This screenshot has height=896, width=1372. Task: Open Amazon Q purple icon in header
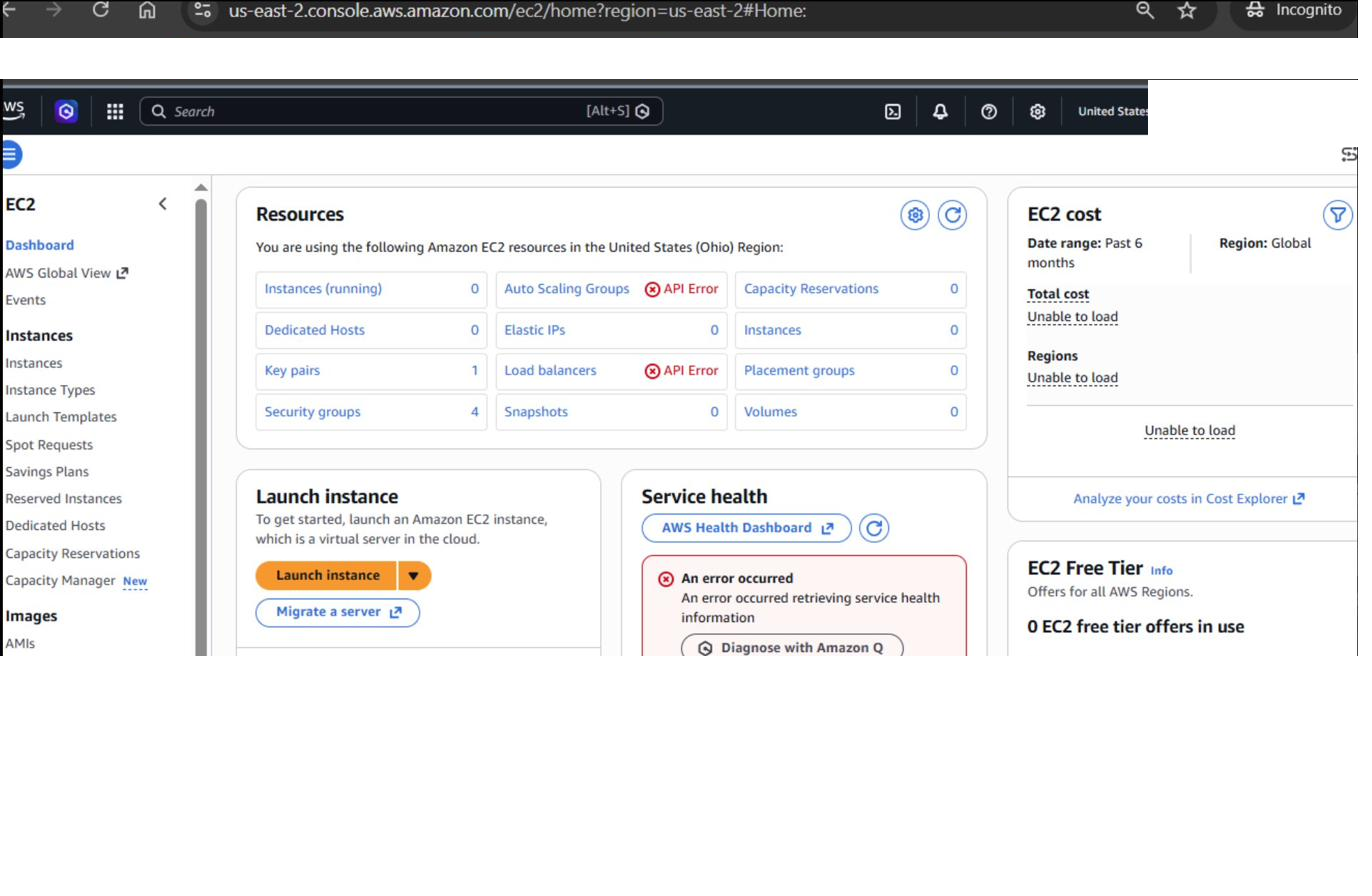(67, 112)
